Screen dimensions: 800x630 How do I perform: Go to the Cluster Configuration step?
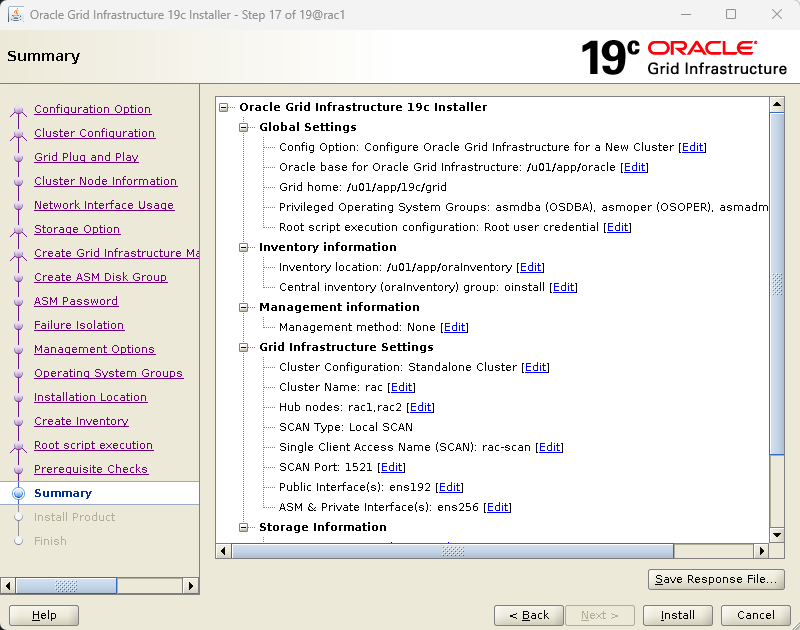coord(94,133)
